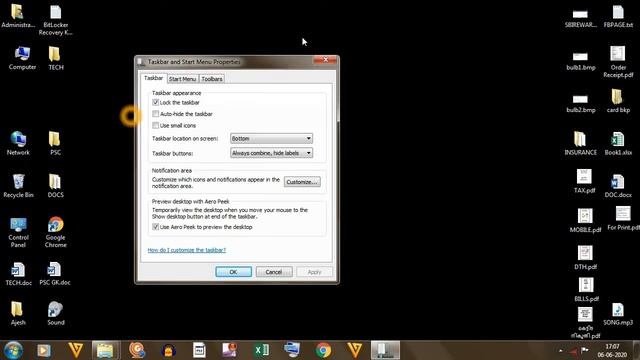The image size is (640, 360).
Task: Open Excel from the taskbar
Action: coord(262,350)
